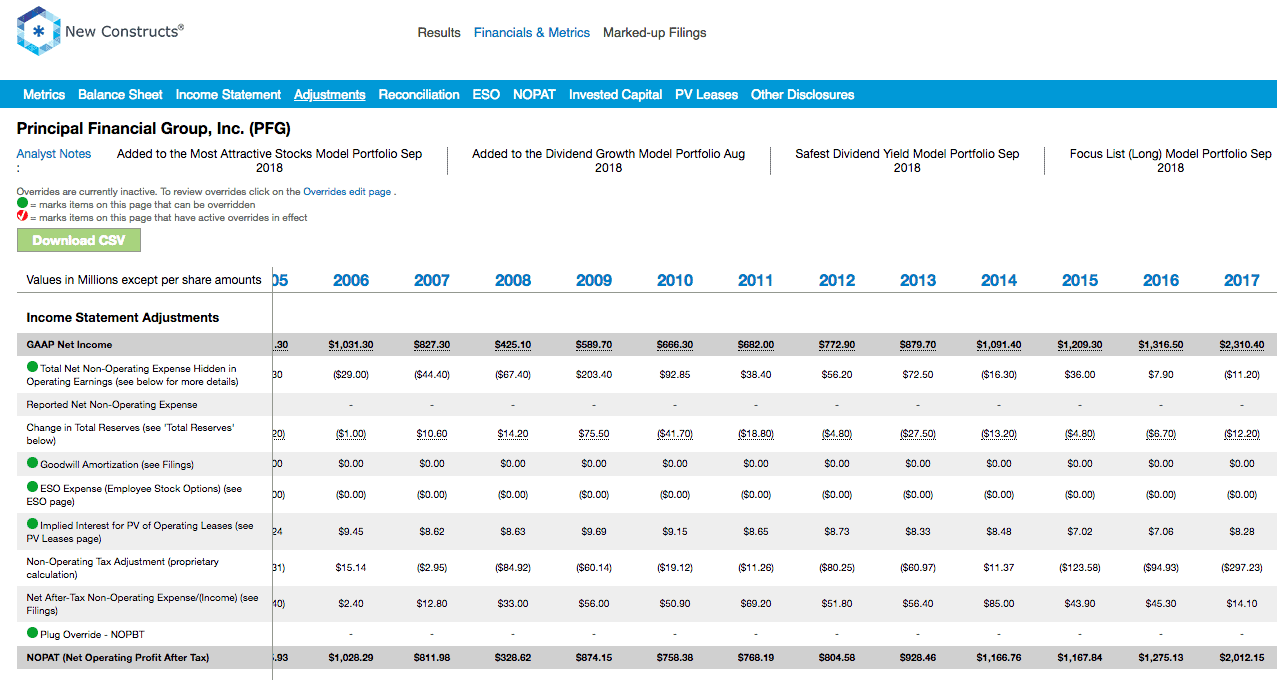1277x680 pixels.
Task: Click GAAP Net Income value $425.10
Action: (x=513, y=345)
